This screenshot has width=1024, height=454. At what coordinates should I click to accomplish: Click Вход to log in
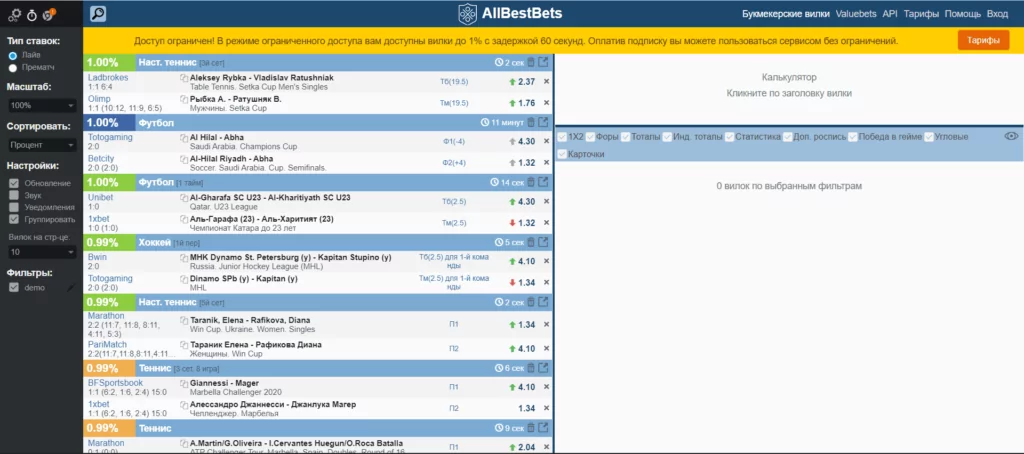click(x=997, y=14)
